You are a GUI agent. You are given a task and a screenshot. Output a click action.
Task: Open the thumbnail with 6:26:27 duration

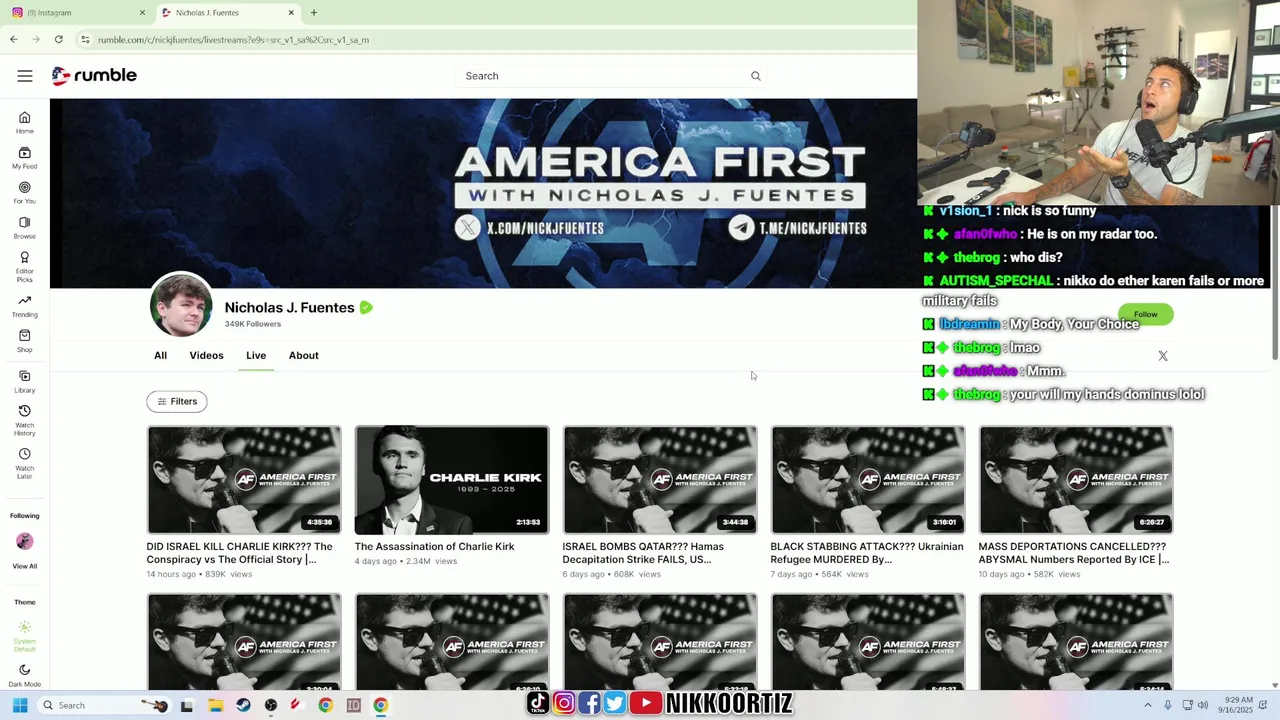pyautogui.click(x=1076, y=480)
